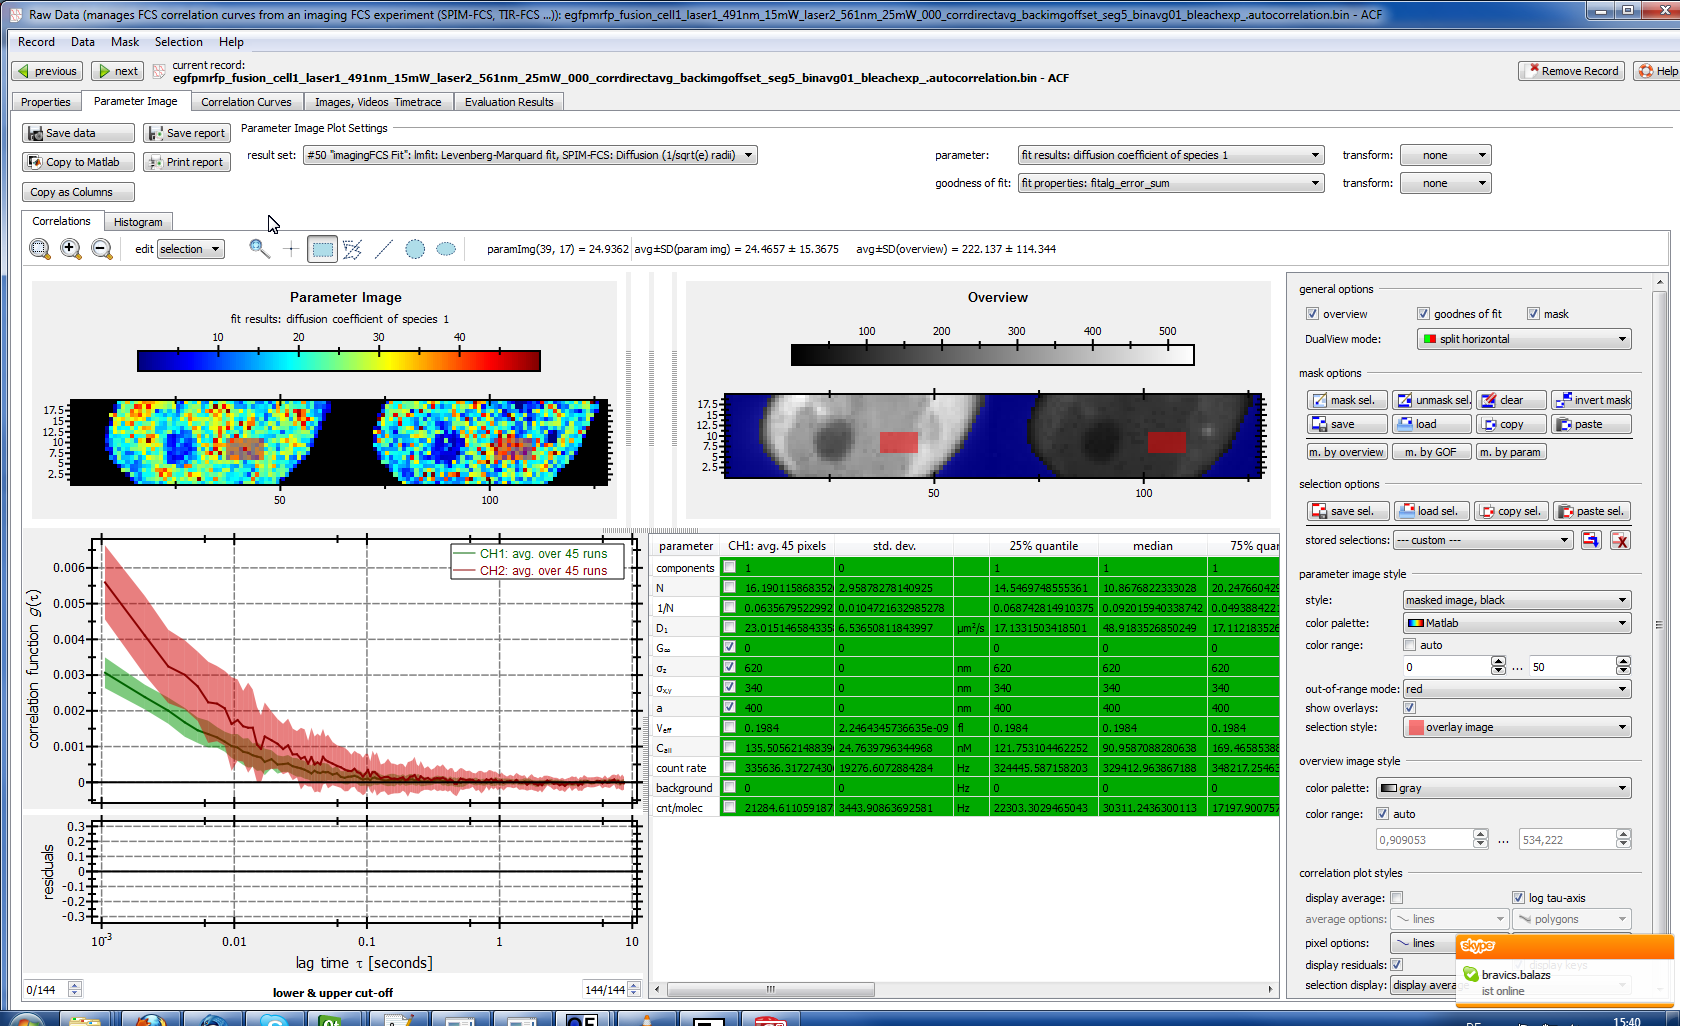The image size is (1681, 1026).
Task: Click the zoom out magnifier icon
Action: (102, 249)
